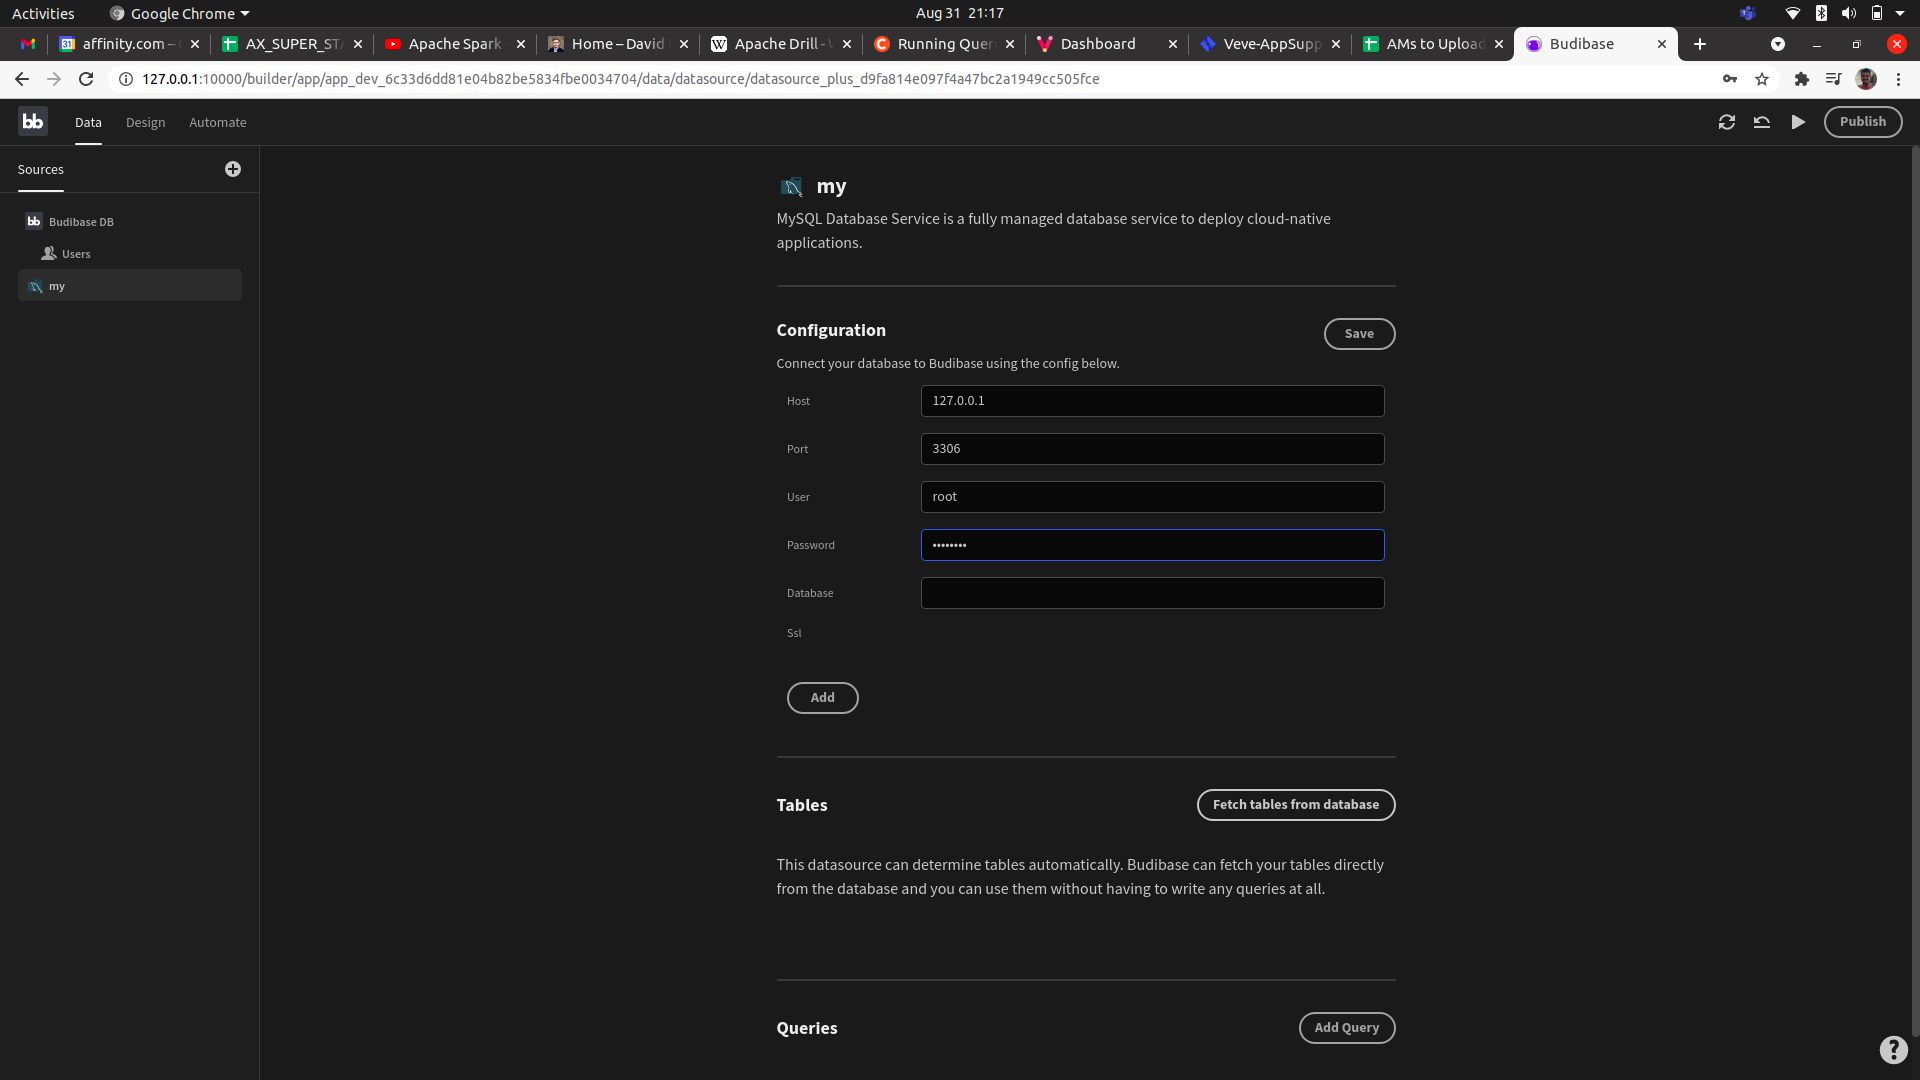1920x1080 pixels.
Task: Open the Google Chrome menu in the top bar
Action: point(178,13)
